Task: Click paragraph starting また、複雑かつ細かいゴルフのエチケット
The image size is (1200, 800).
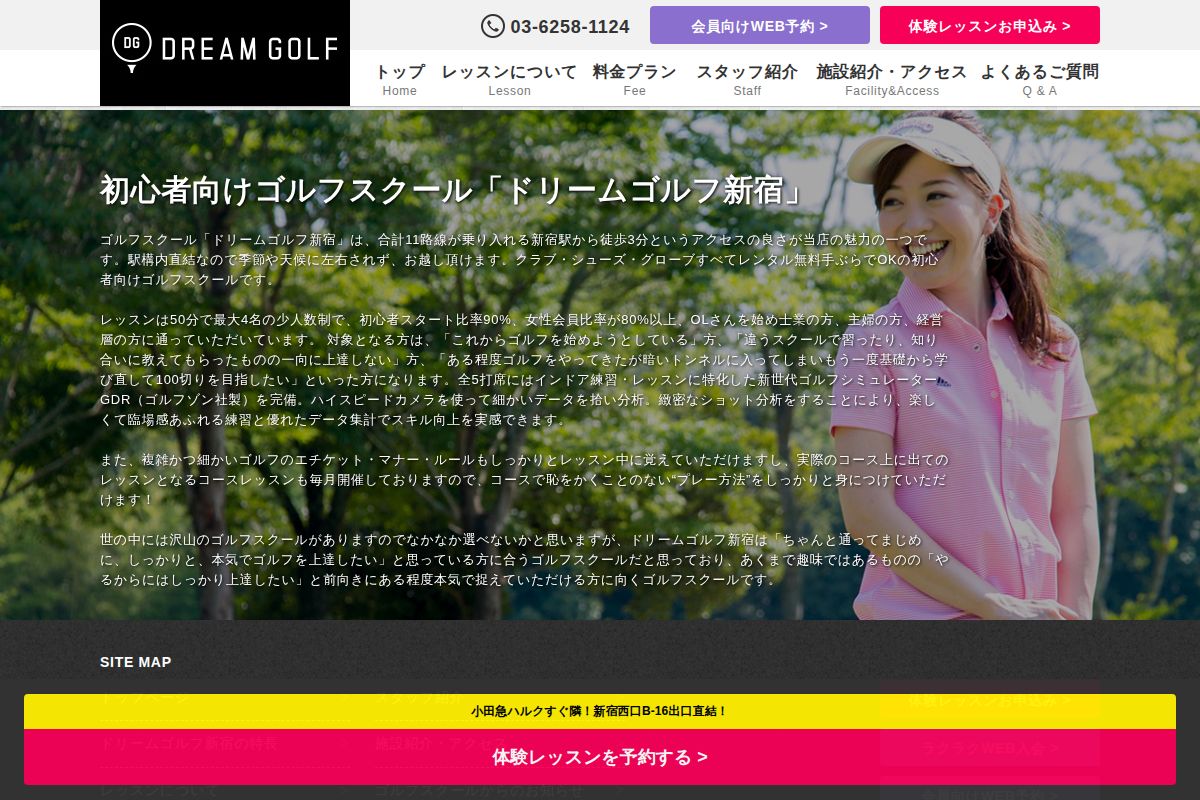Action: pyautogui.click(x=524, y=480)
